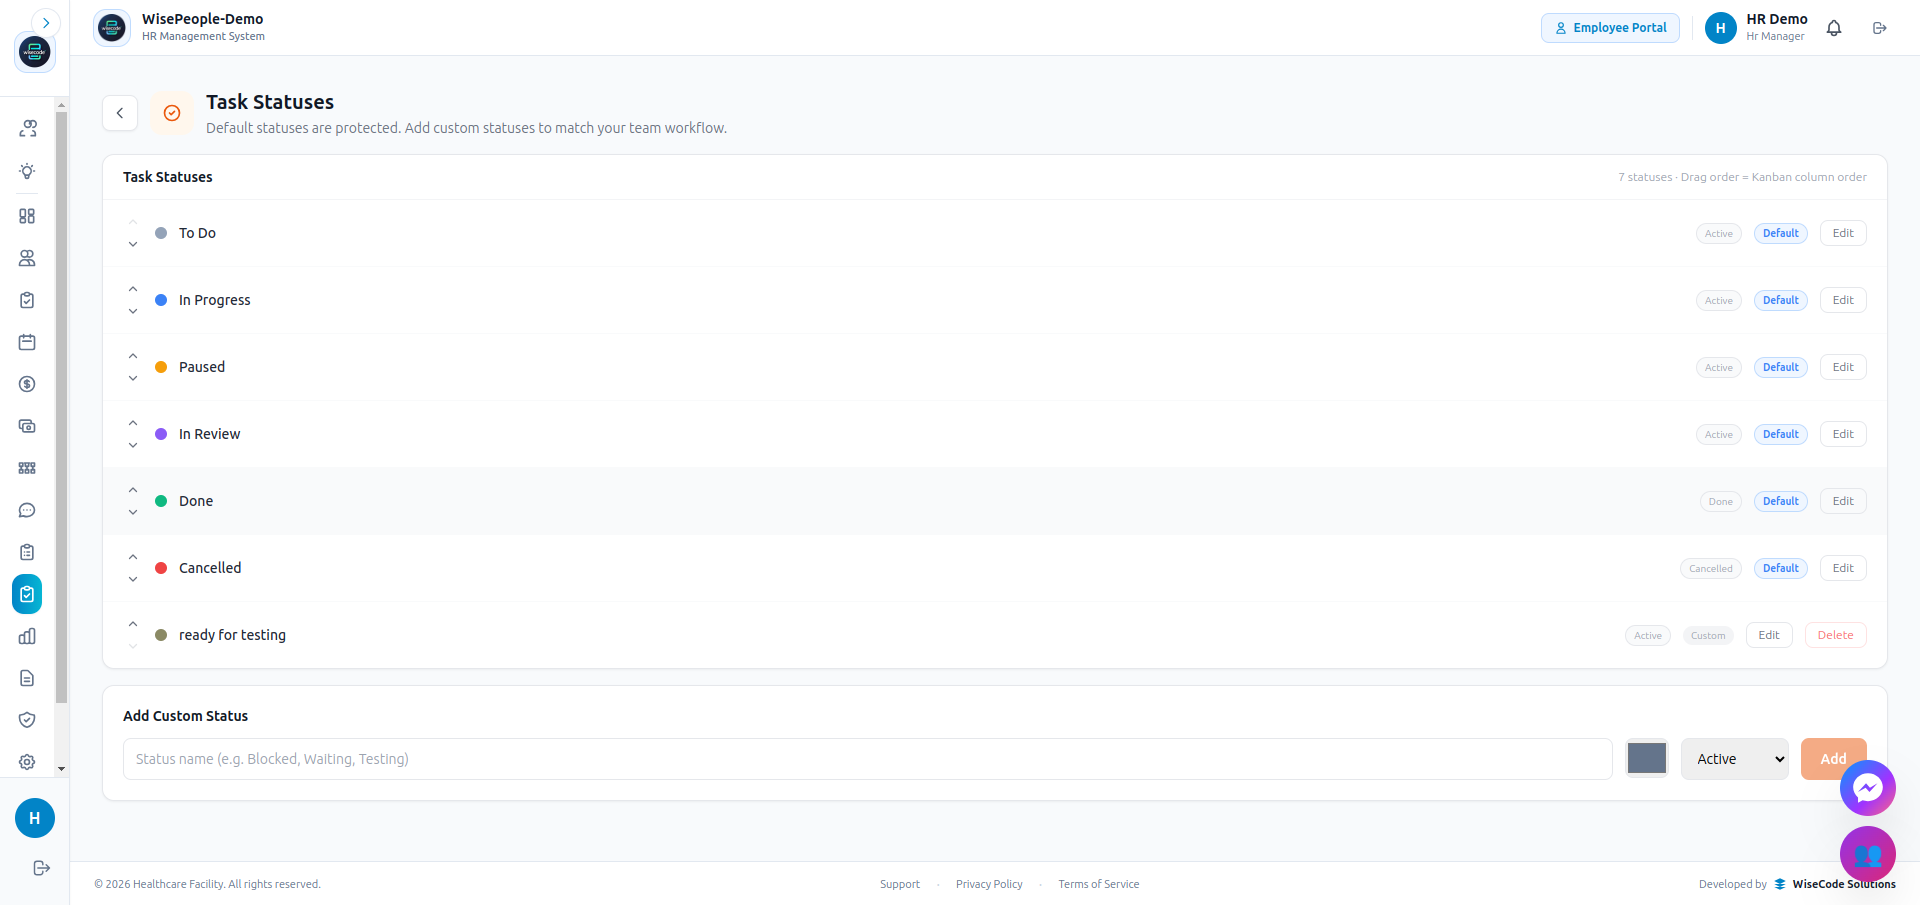Click the top-right logout icon
1920x905 pixels.
(1880, 28)
